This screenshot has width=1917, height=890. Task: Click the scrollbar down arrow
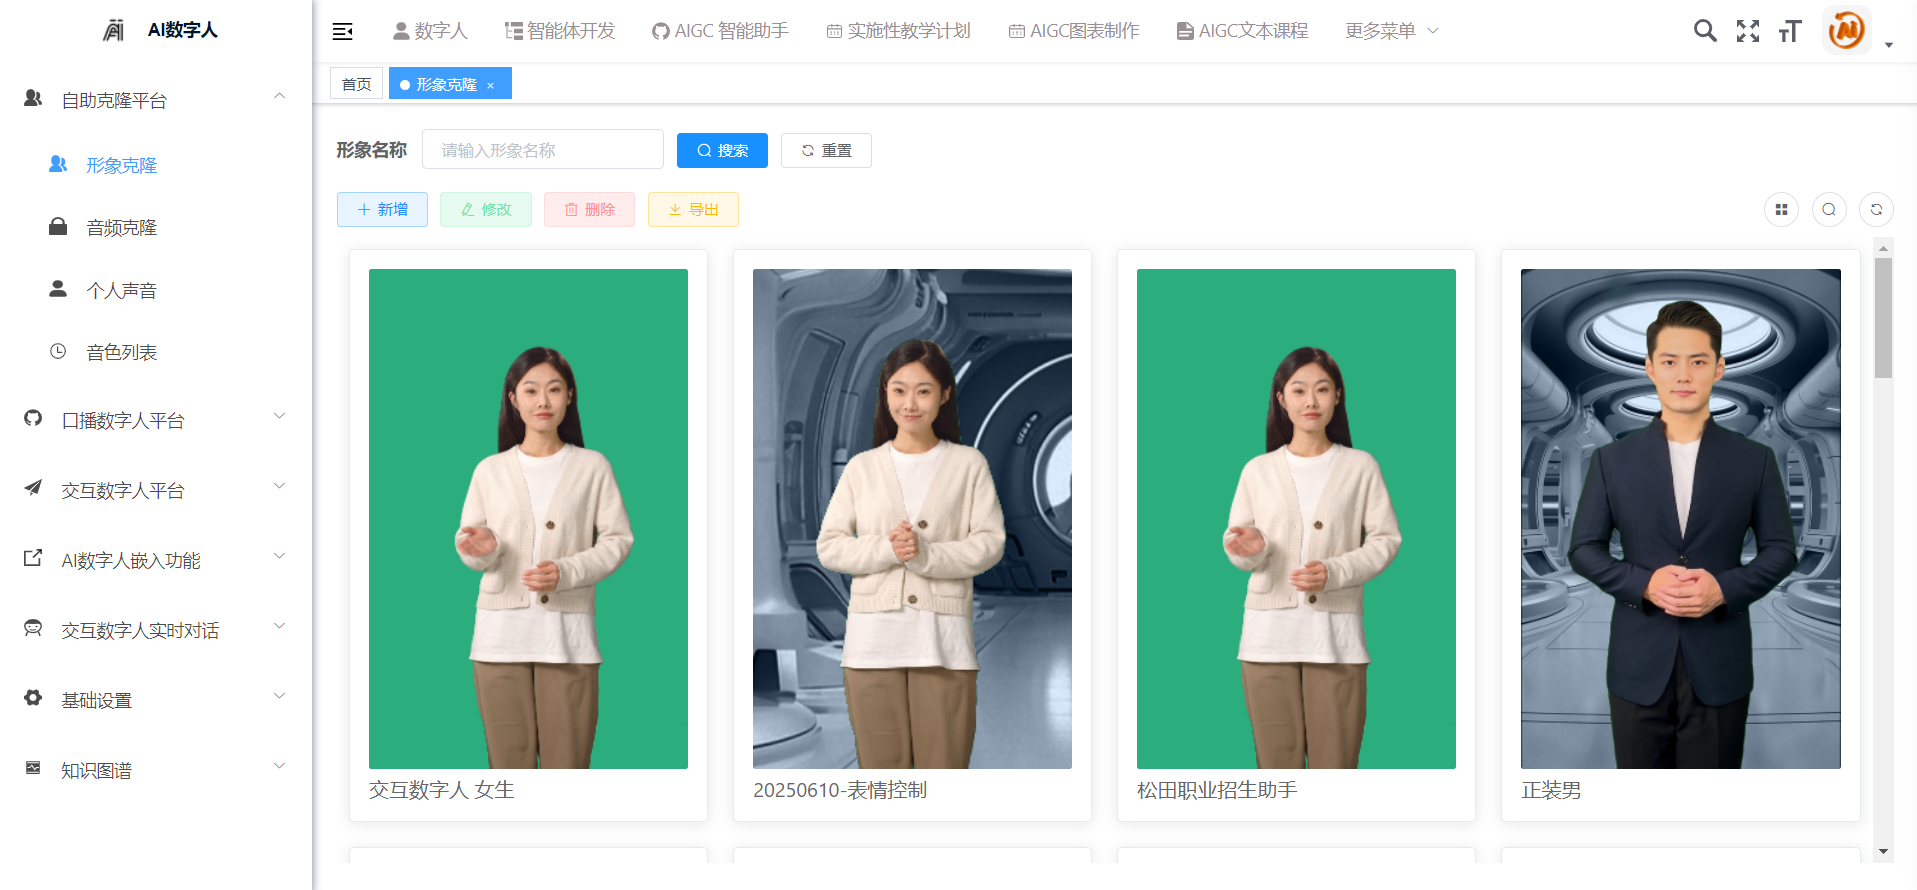[1883, 852]
